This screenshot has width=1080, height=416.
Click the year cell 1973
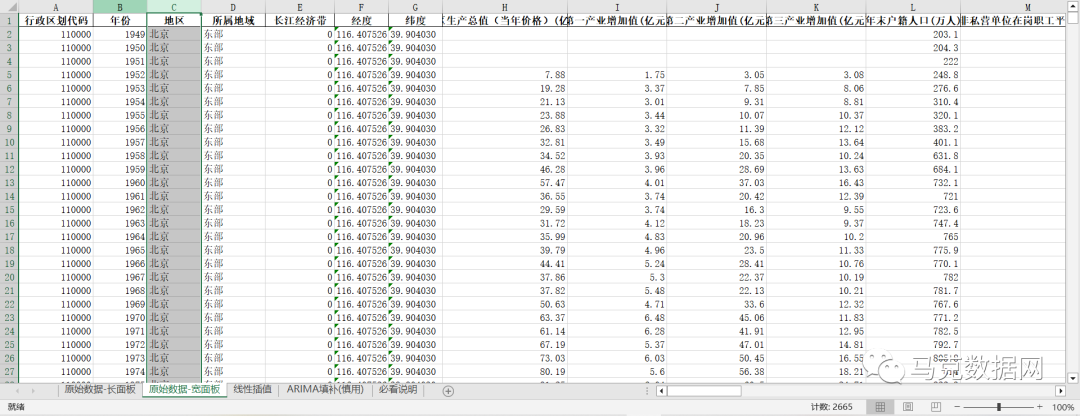click(120, 358)
